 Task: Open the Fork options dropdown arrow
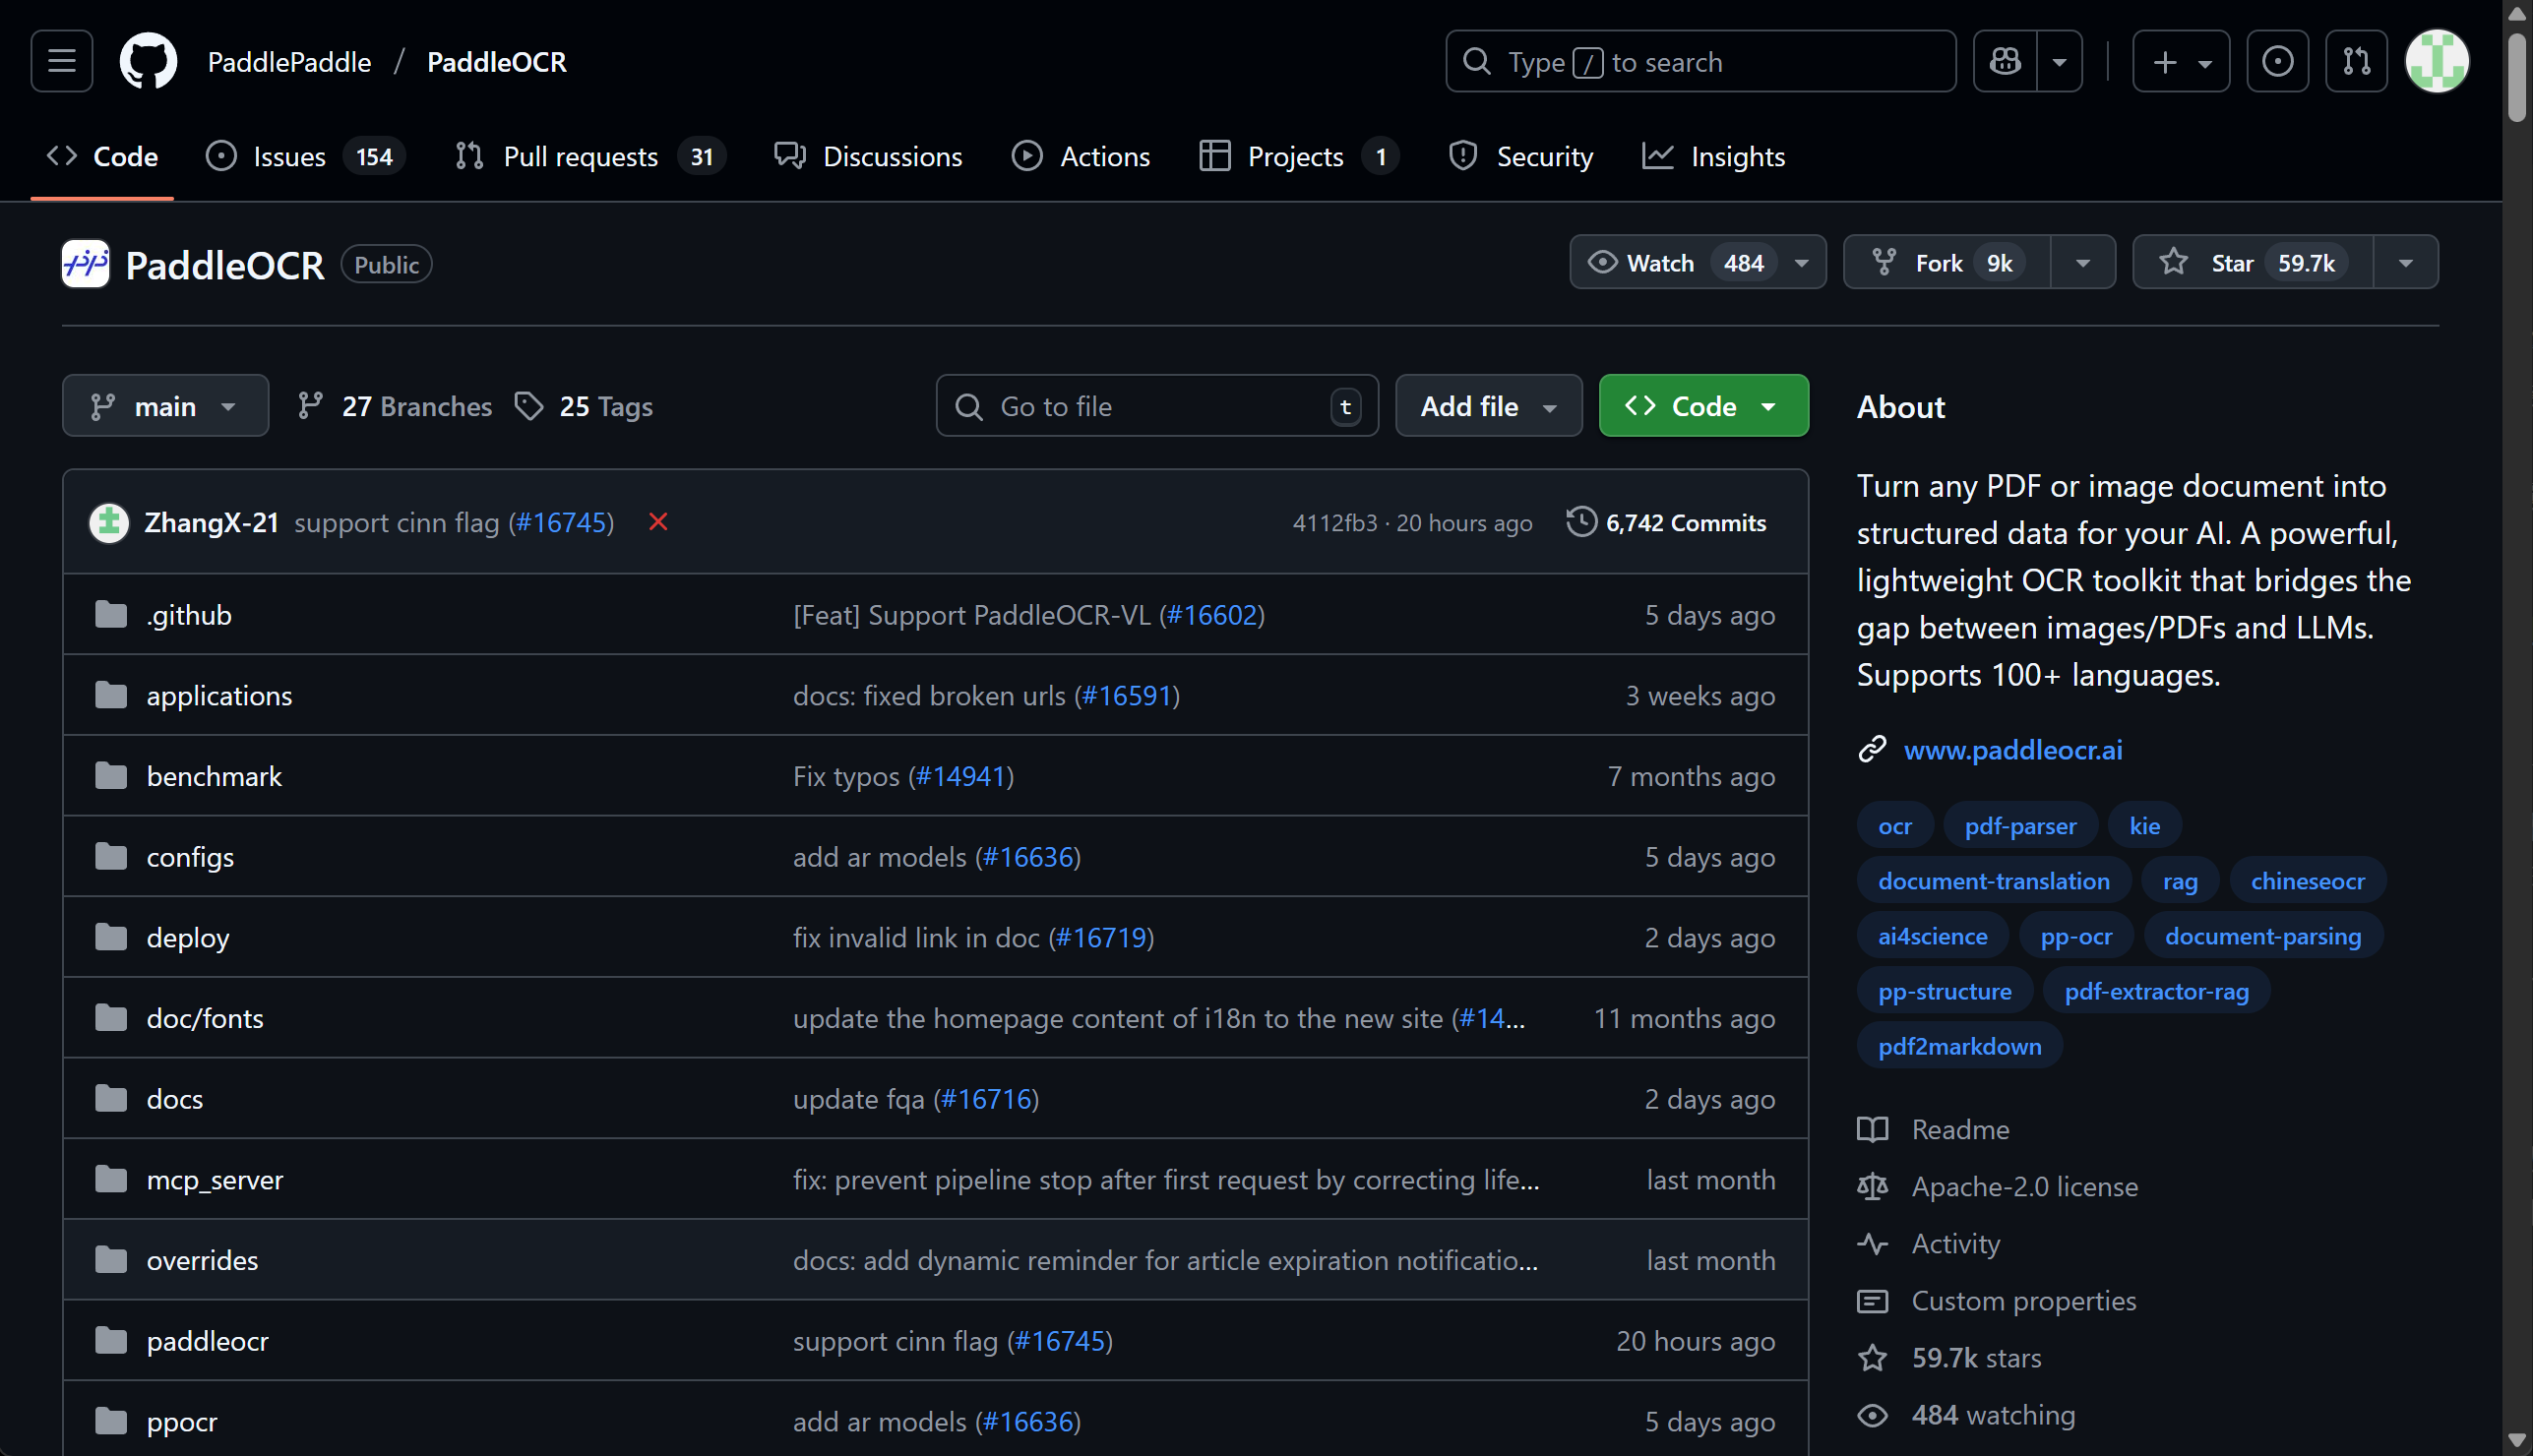coord(2083,263)
